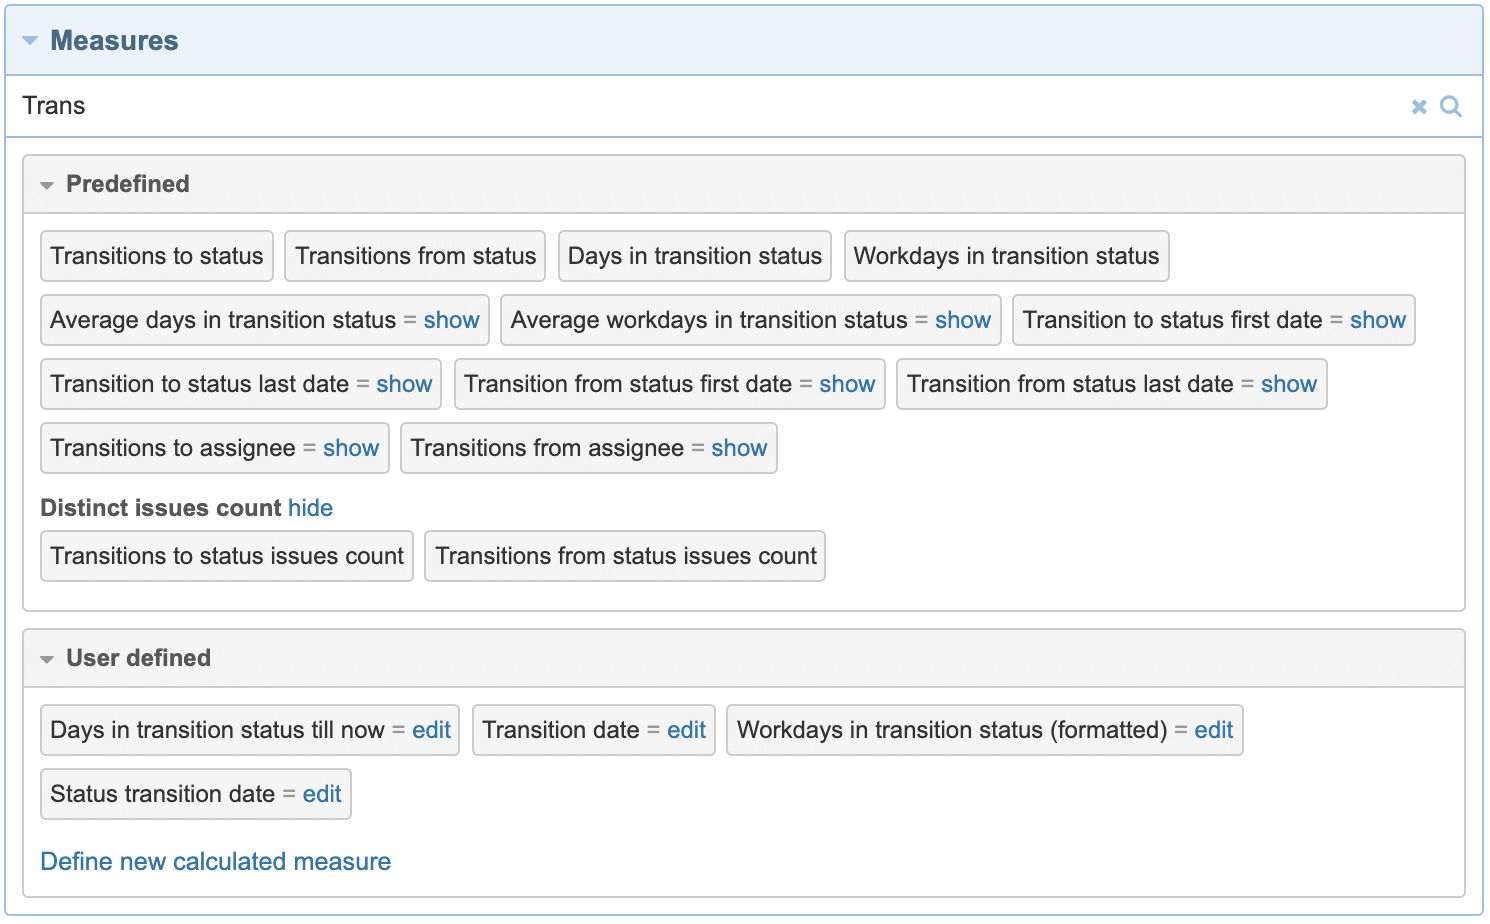
Task: Show formula for Transition from status first date
Action: 847,384
